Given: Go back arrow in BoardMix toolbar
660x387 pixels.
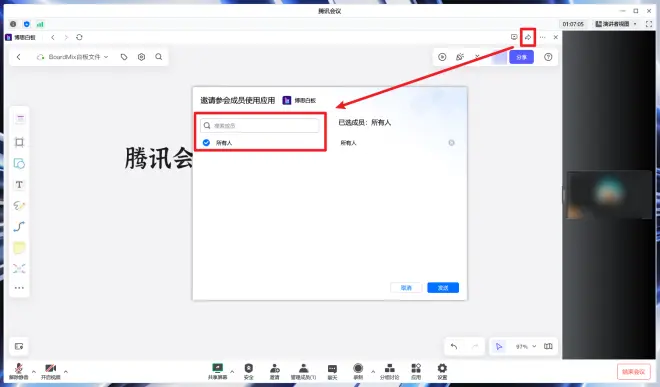Looking at the screenshot, I should coord(19,57).
